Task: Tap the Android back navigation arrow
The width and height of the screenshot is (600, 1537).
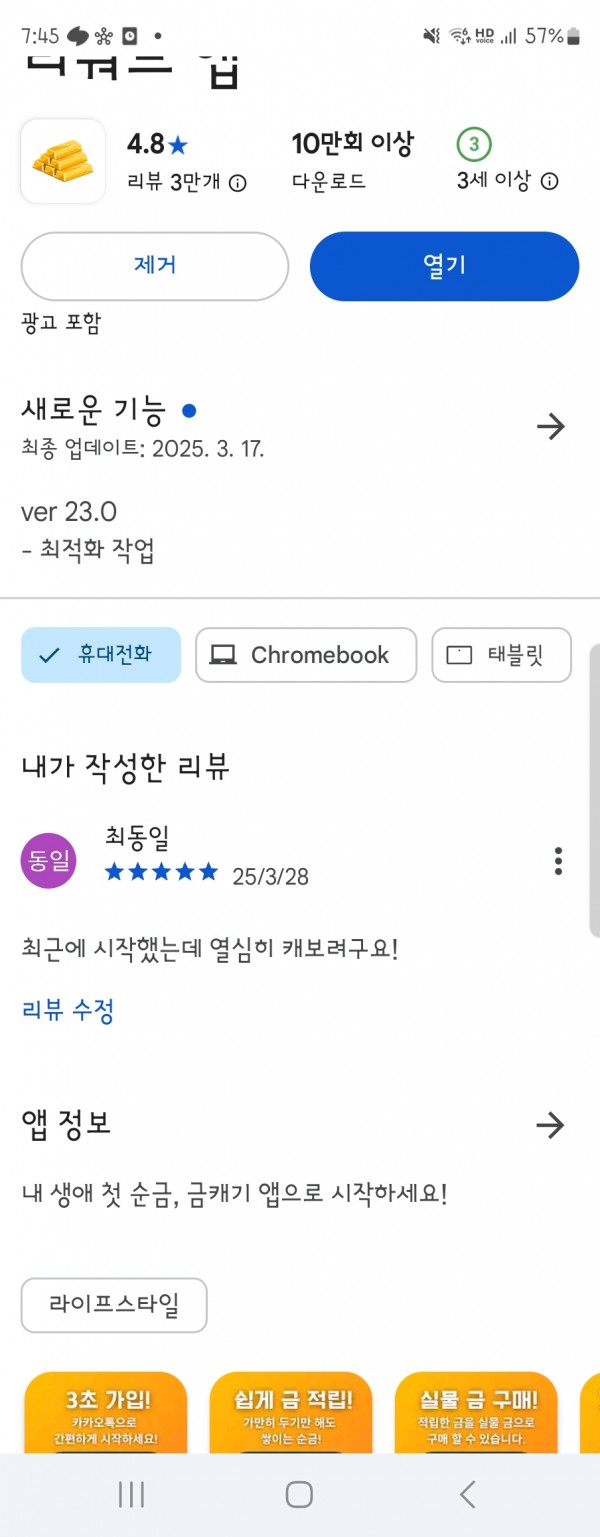Action: 467,1495
